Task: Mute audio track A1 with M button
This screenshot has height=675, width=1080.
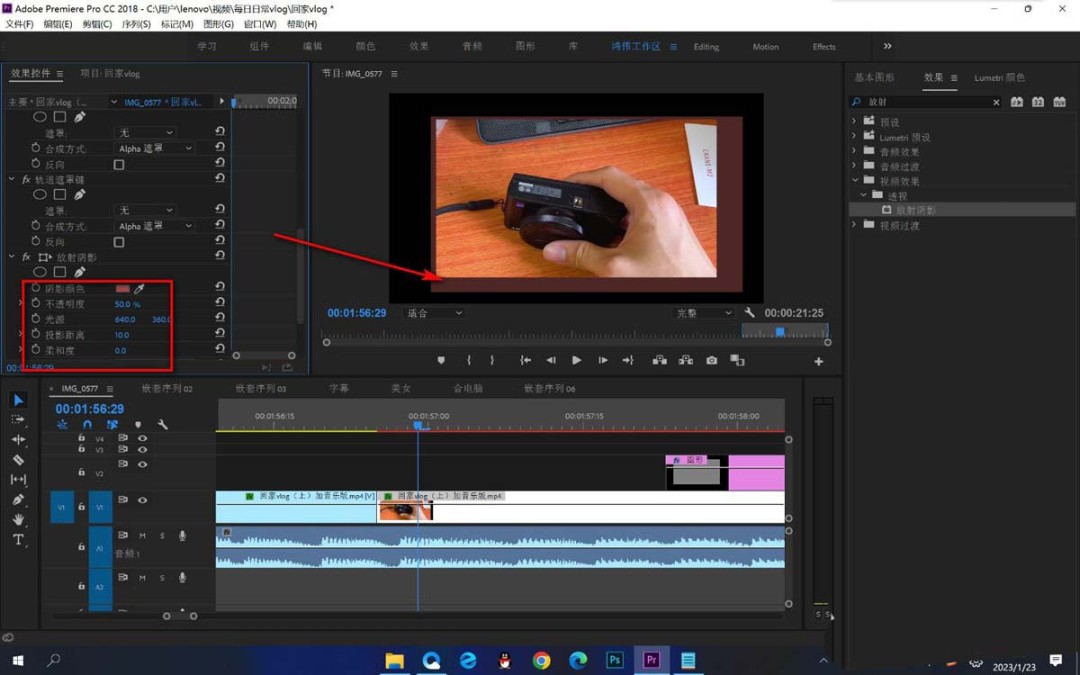Action: (x=143, y=536)
